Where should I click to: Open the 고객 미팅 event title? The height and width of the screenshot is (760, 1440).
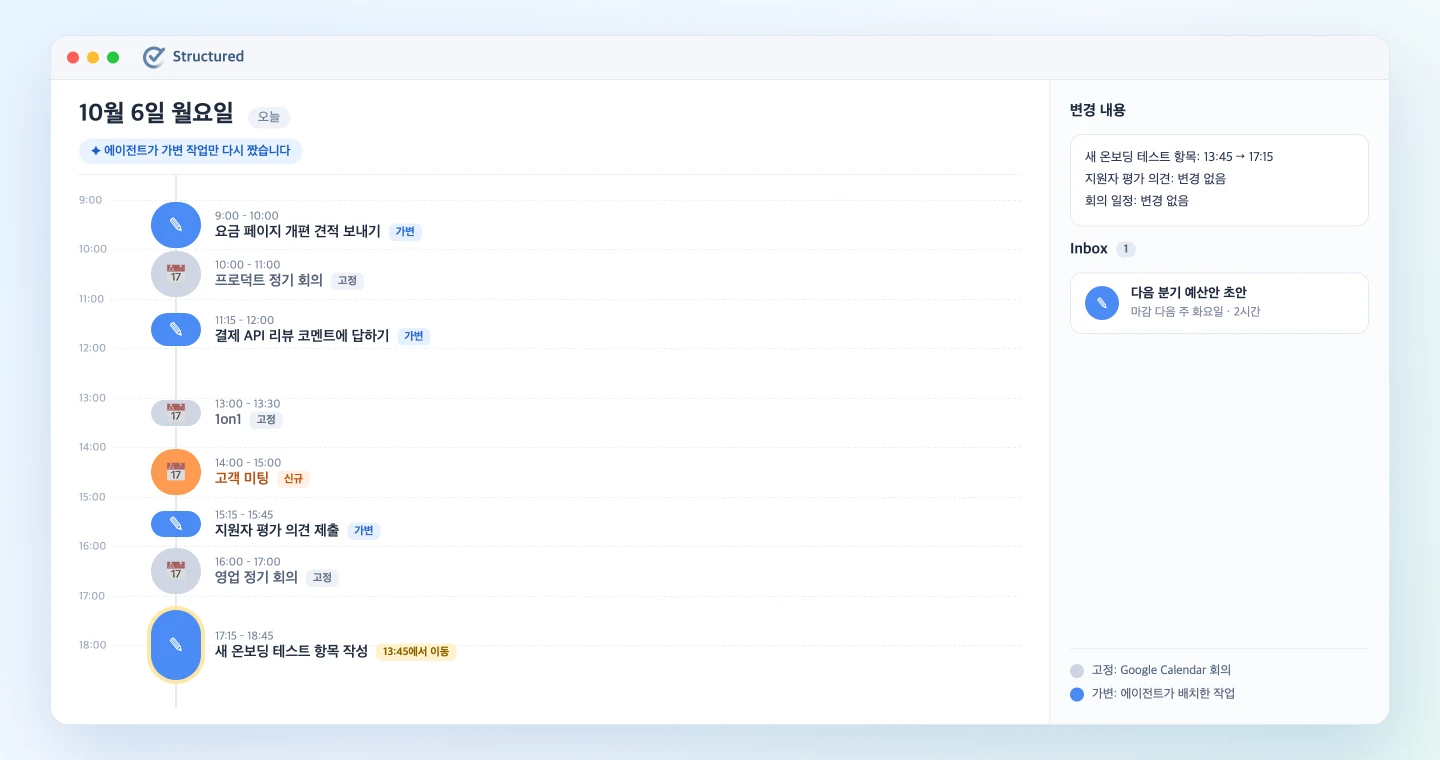(242, 479)
